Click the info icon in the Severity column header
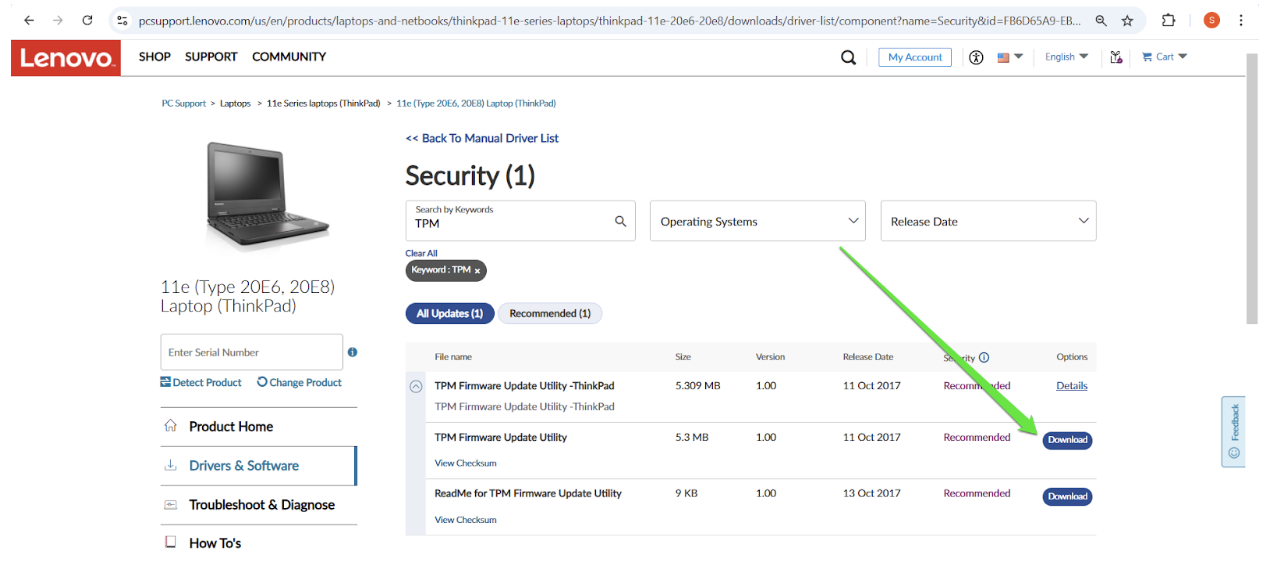 (984, 357)
